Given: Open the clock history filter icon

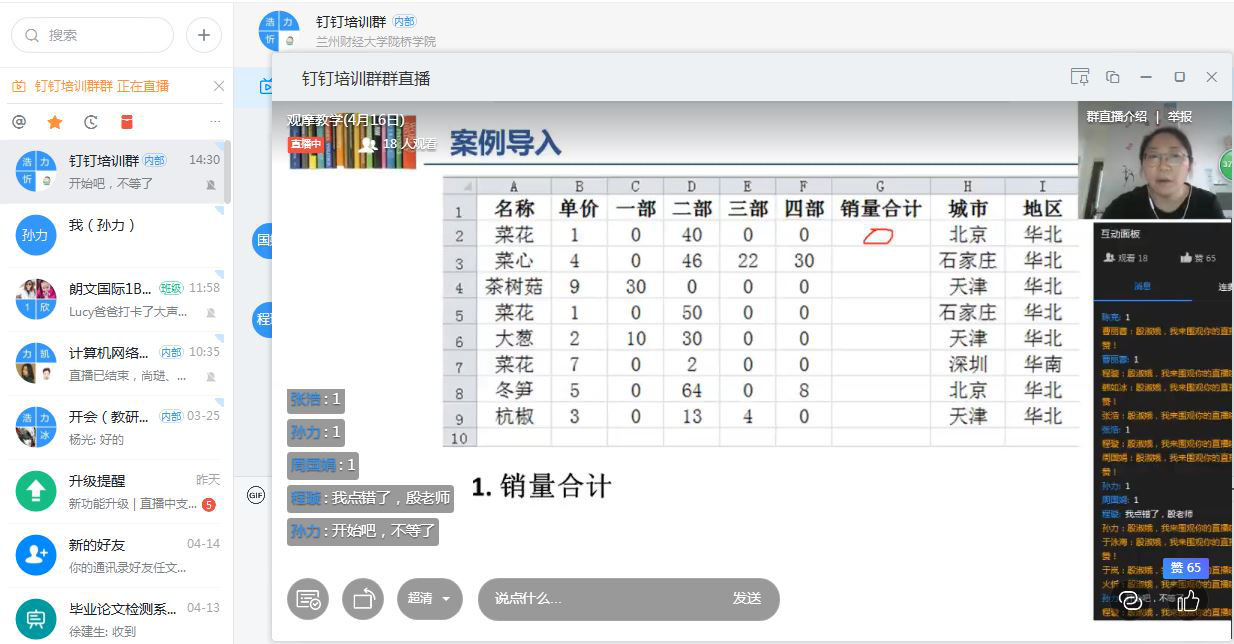Looking at the screenshot, I should coord(91,122).
